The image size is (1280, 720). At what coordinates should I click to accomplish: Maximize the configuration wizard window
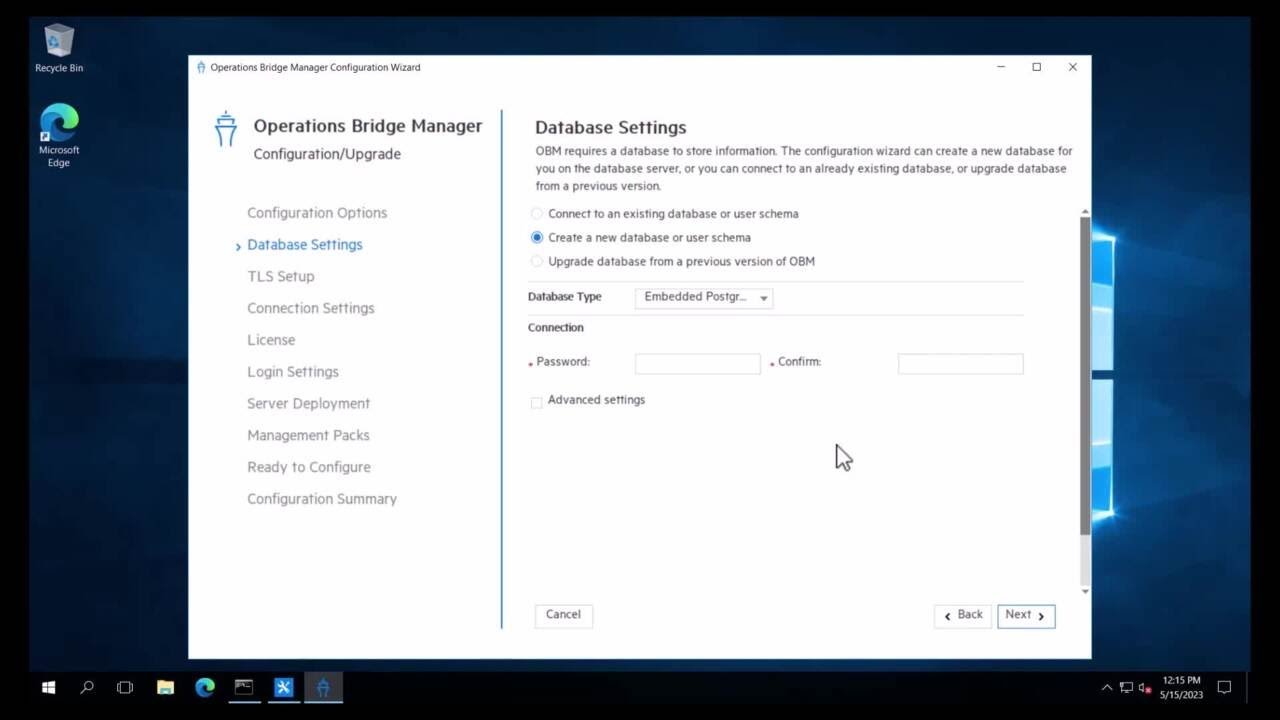coord(1036,67)
